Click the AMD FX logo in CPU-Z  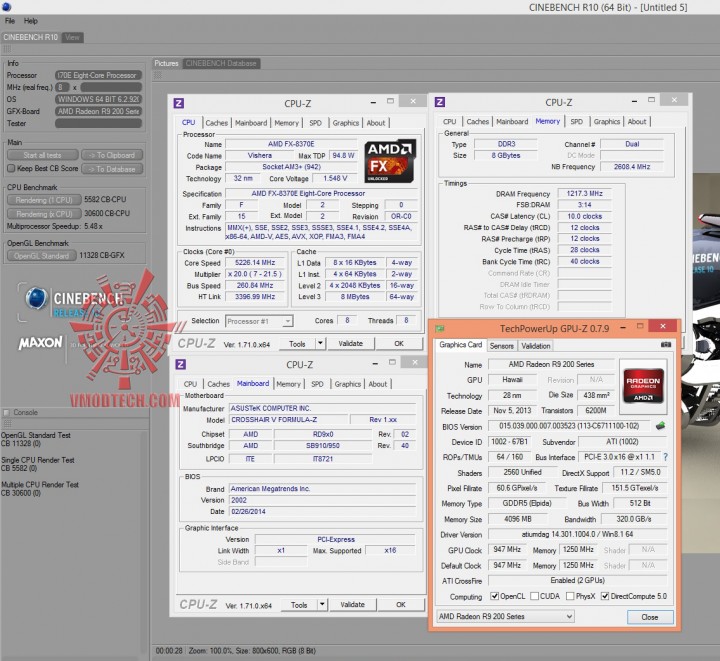point(390,161)
